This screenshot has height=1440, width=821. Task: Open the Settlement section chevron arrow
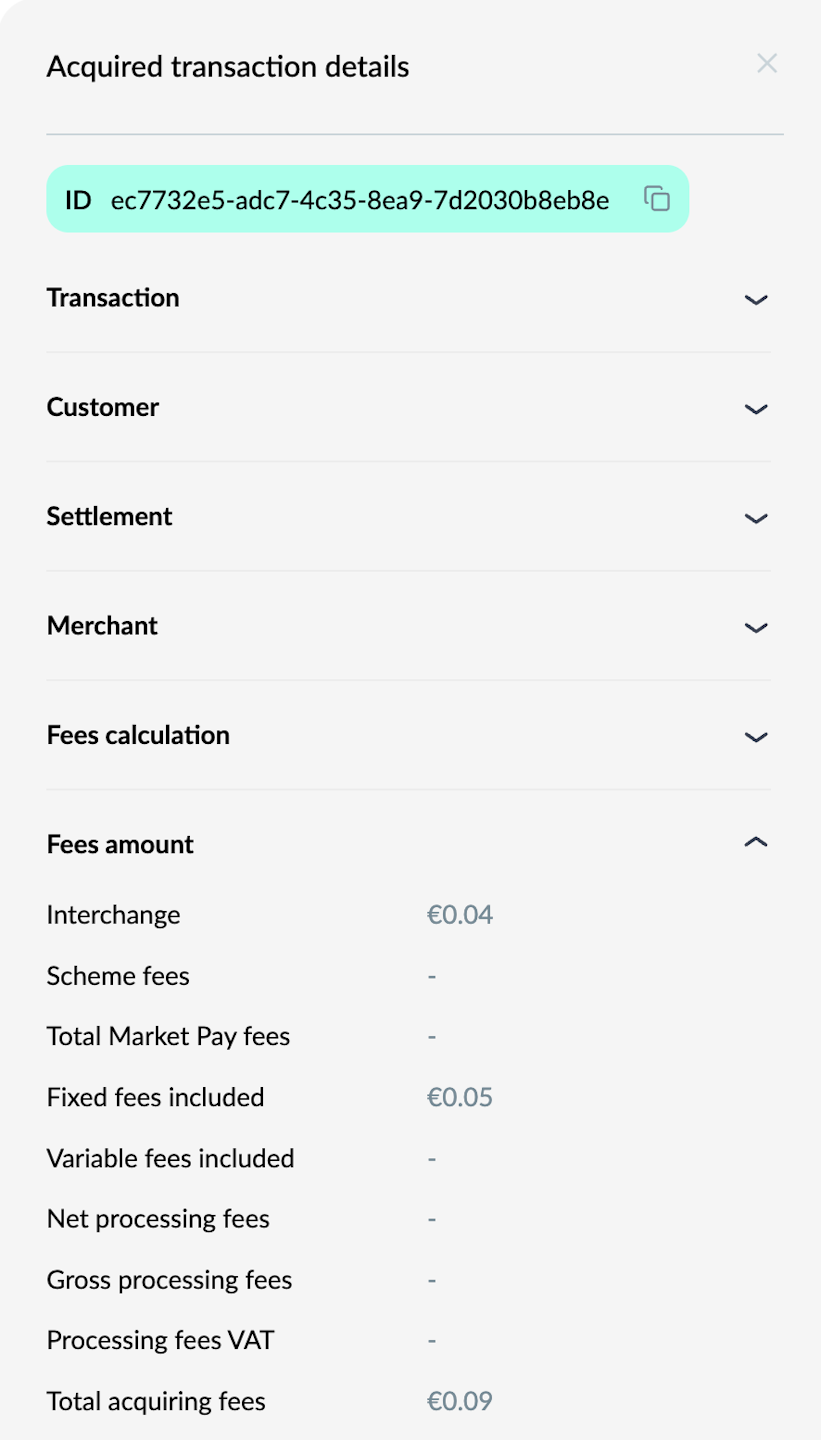756,517
